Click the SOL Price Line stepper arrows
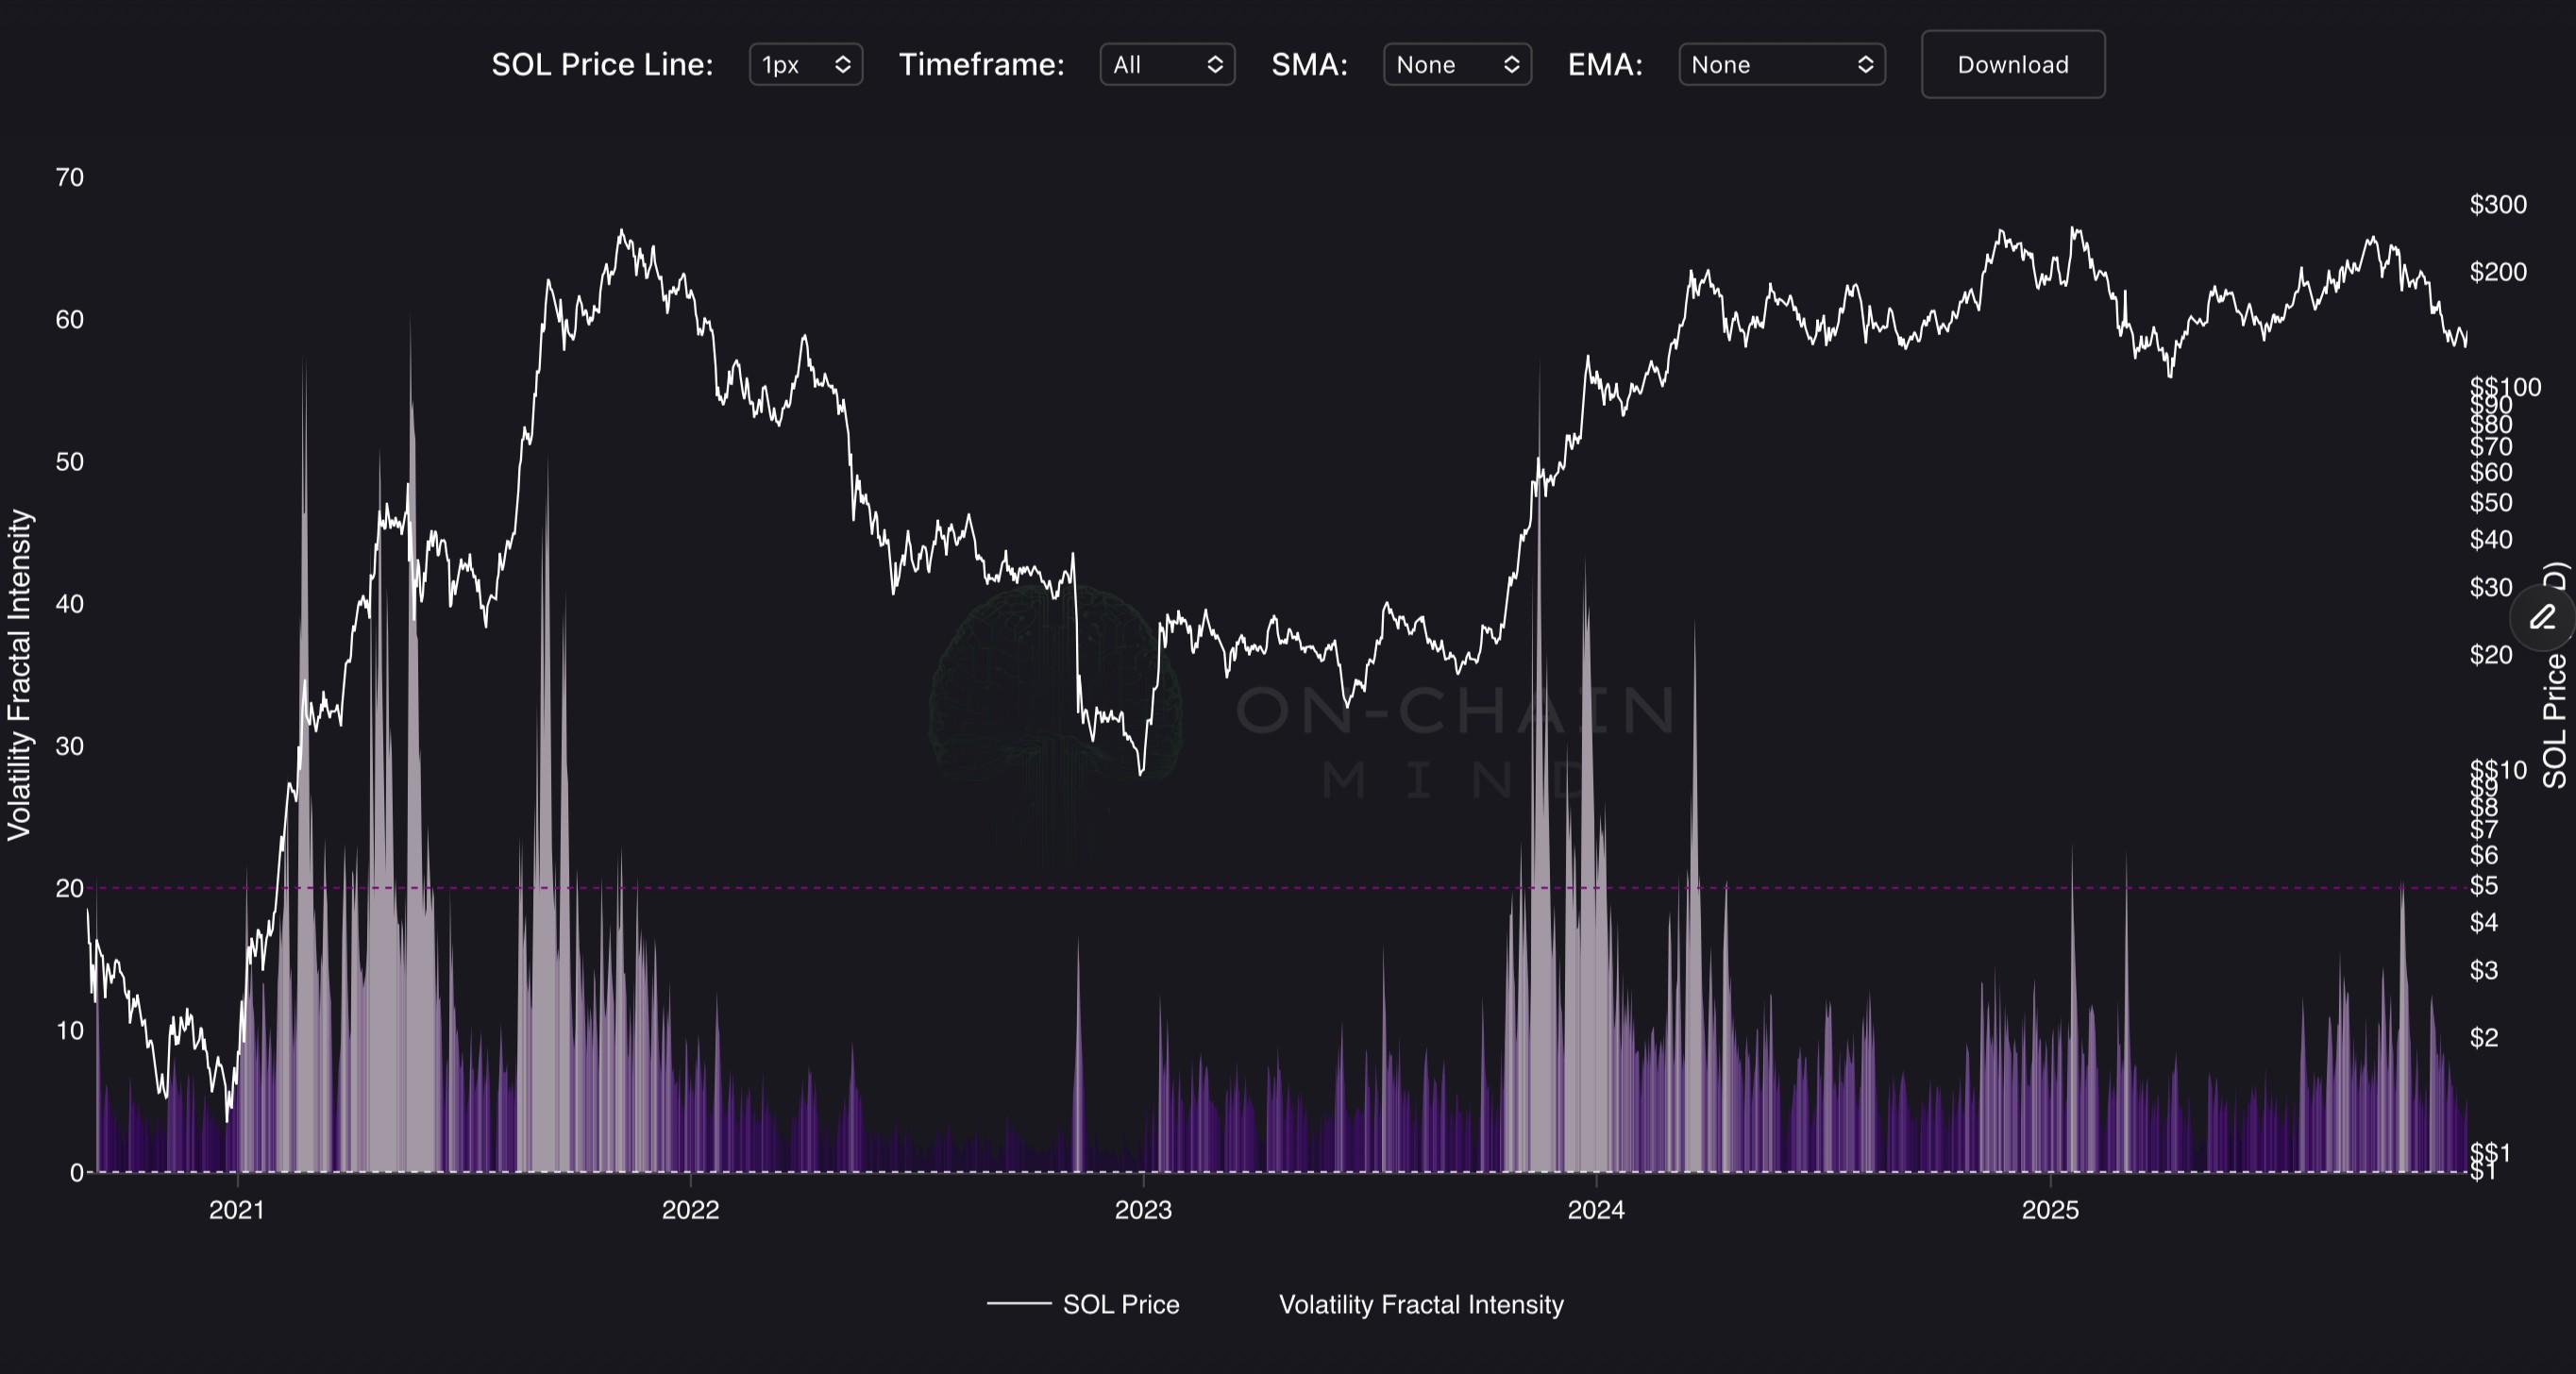 (x=843, y=65)
